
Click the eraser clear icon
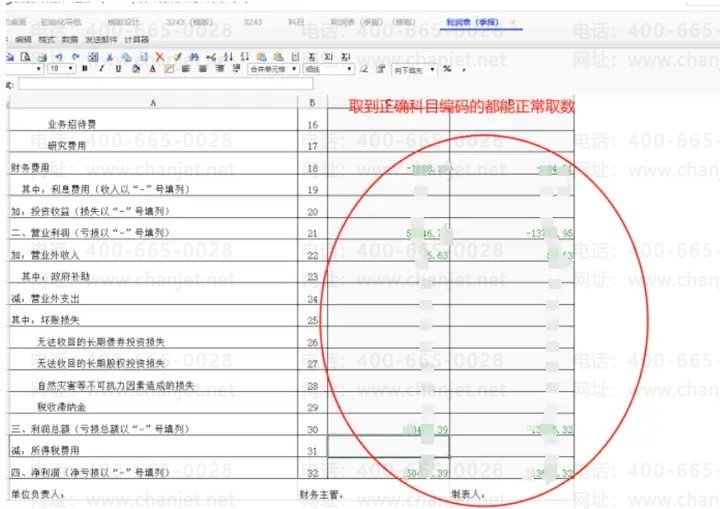[364, 69]
